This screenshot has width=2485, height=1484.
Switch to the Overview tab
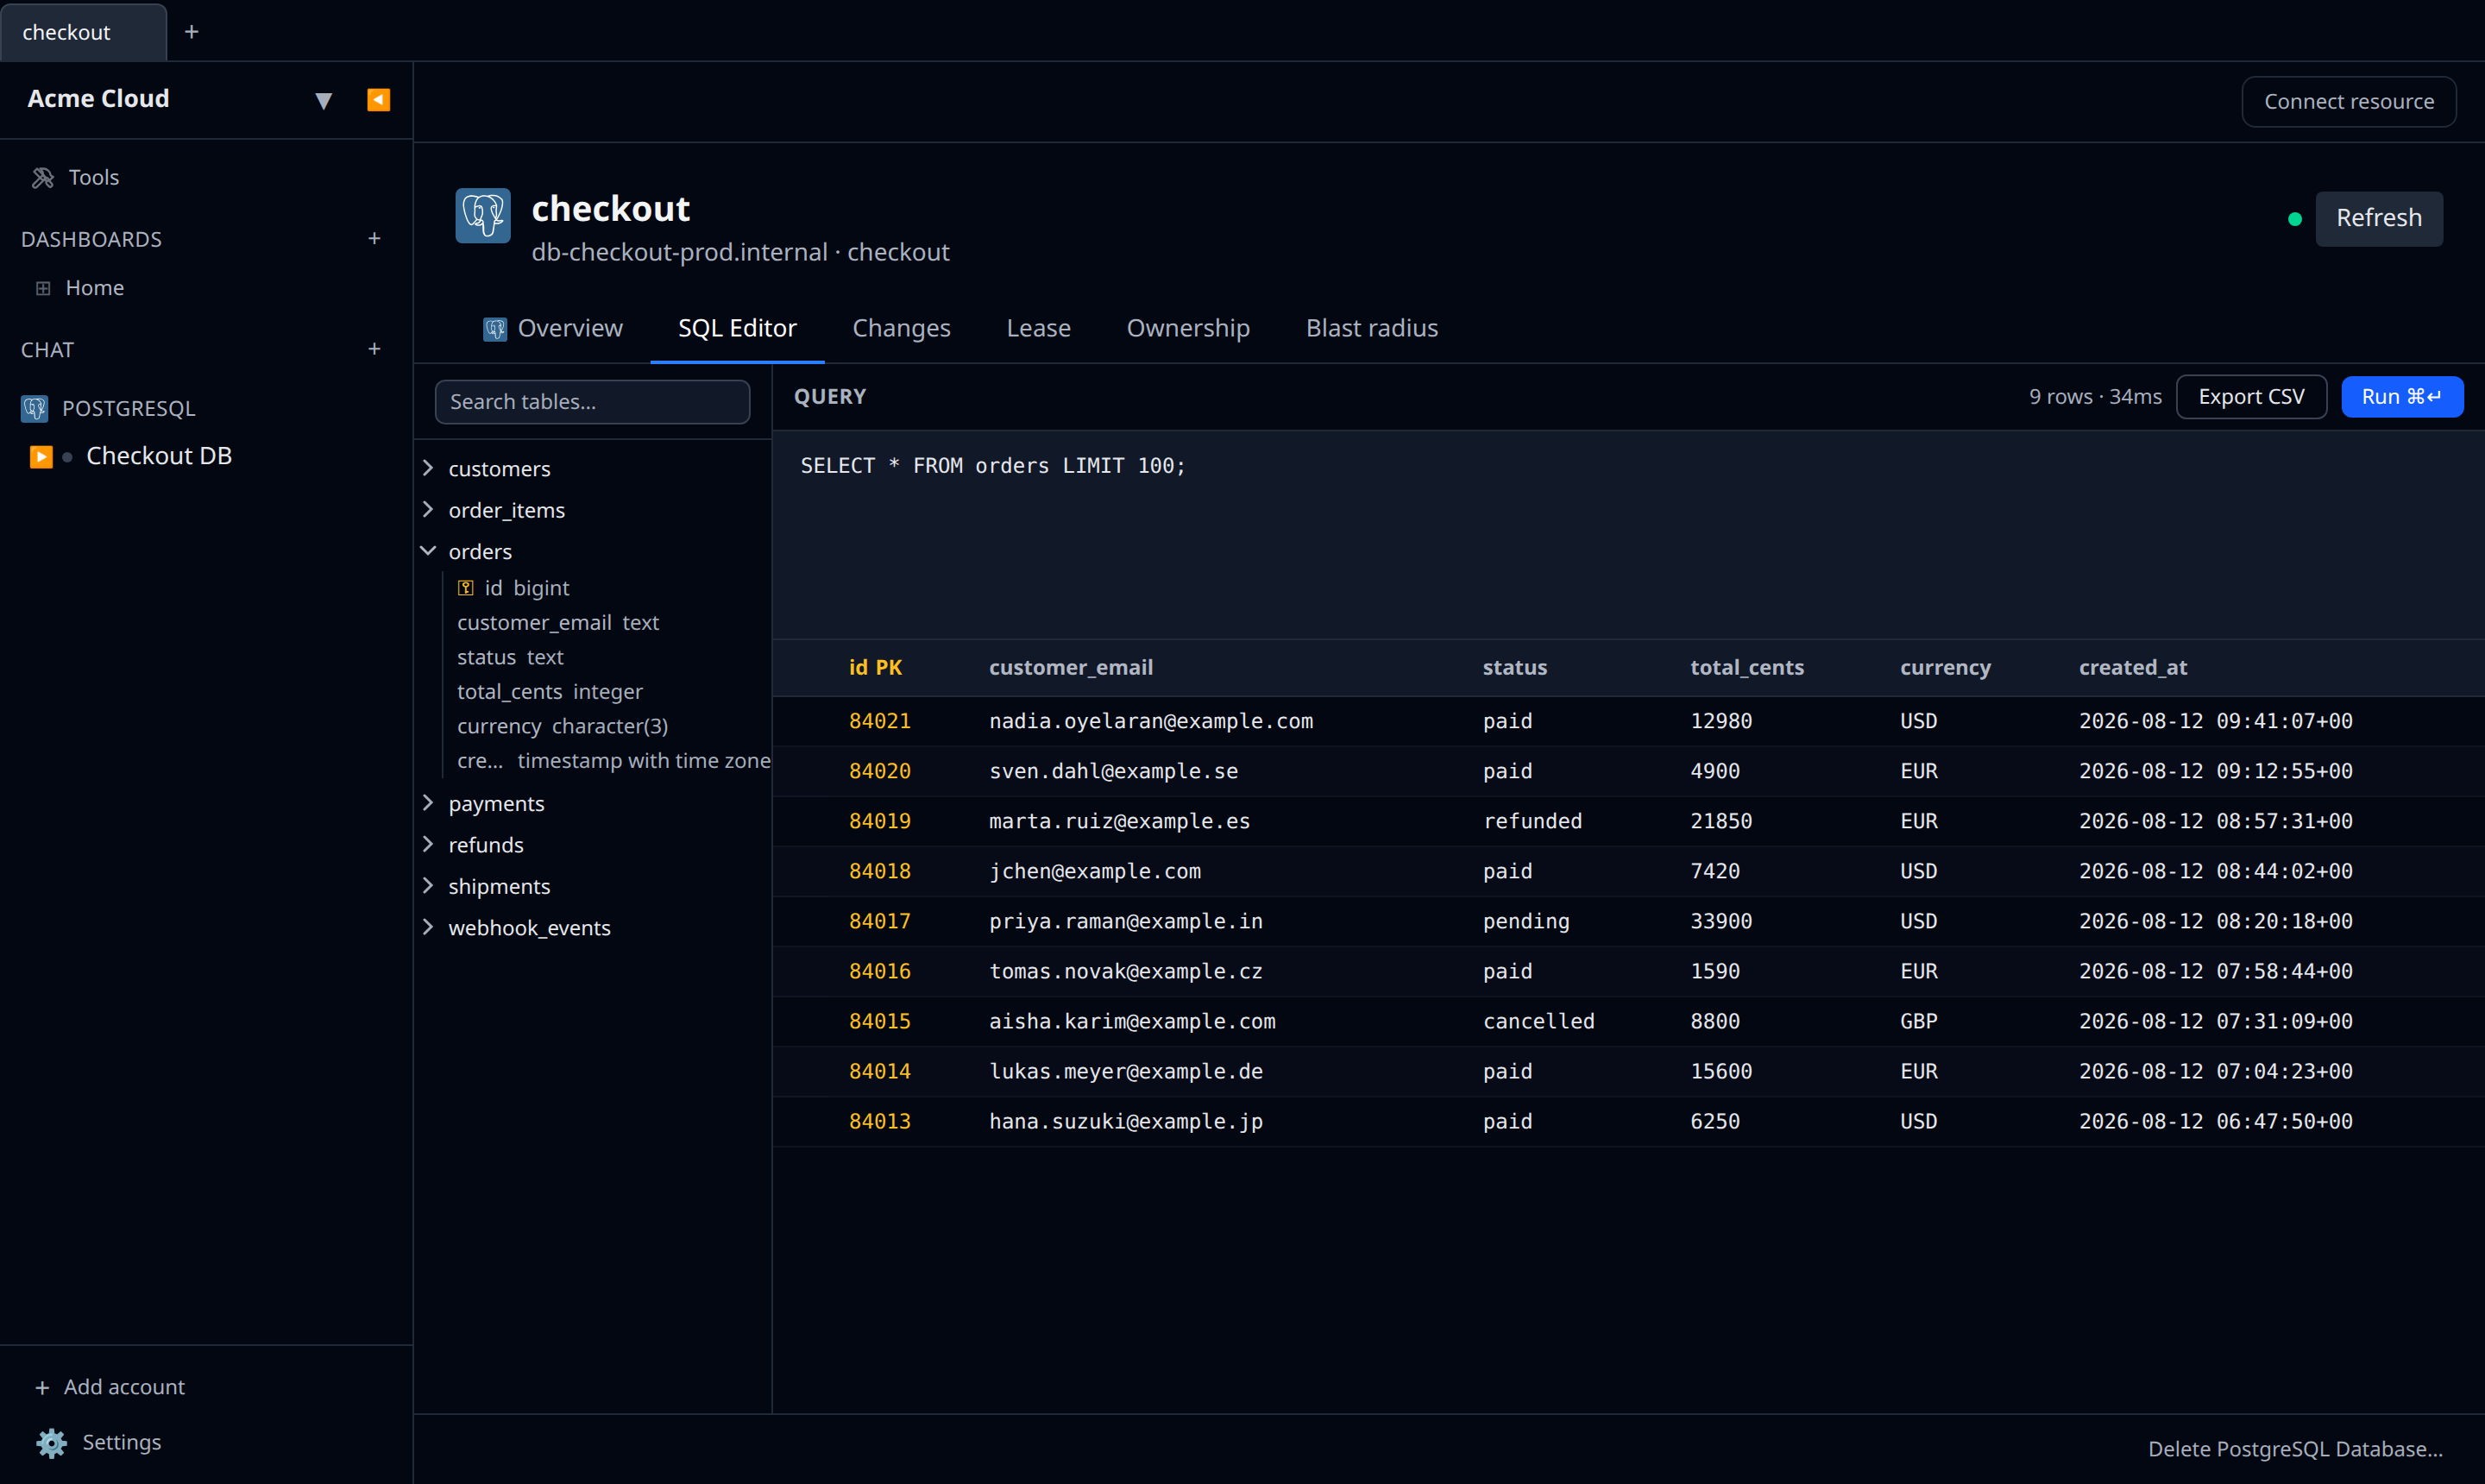point(552,328)
